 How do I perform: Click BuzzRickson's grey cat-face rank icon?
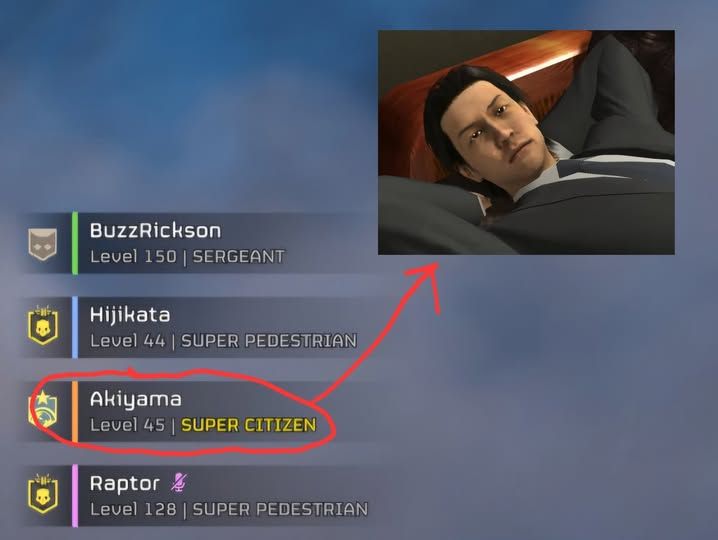[43, 244]
